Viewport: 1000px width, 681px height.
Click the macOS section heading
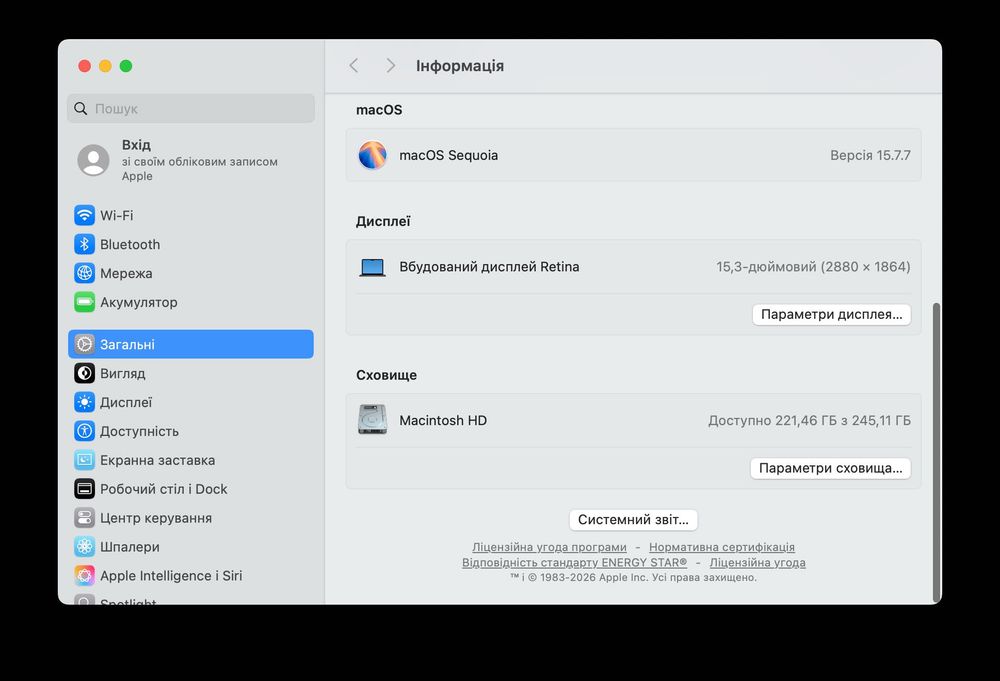[379, 110]
